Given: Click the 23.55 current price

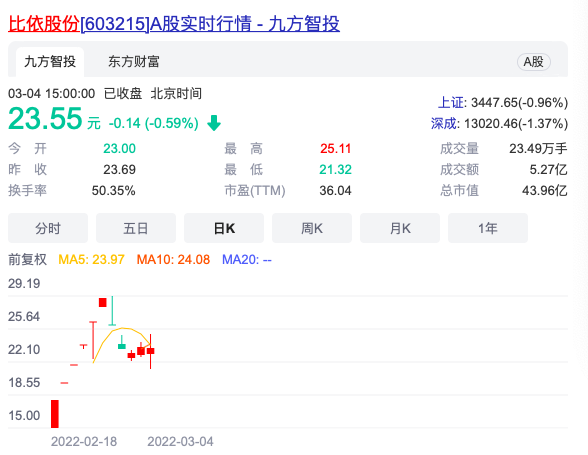Looking at the screenshot, I should pos(45,119).
